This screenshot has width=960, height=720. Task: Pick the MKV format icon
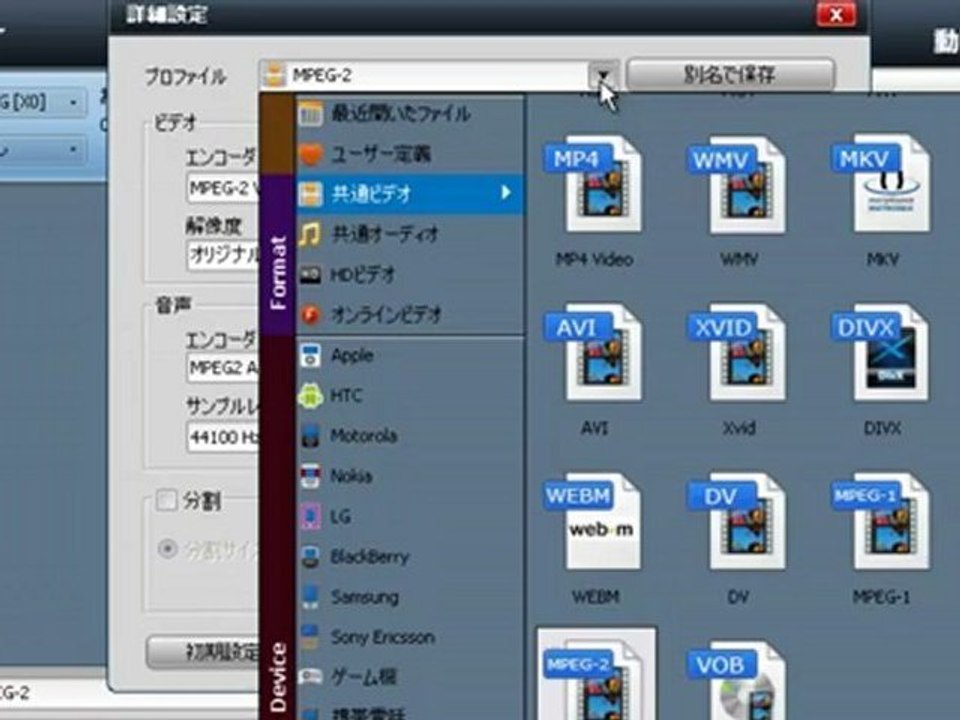coord(882,184)
